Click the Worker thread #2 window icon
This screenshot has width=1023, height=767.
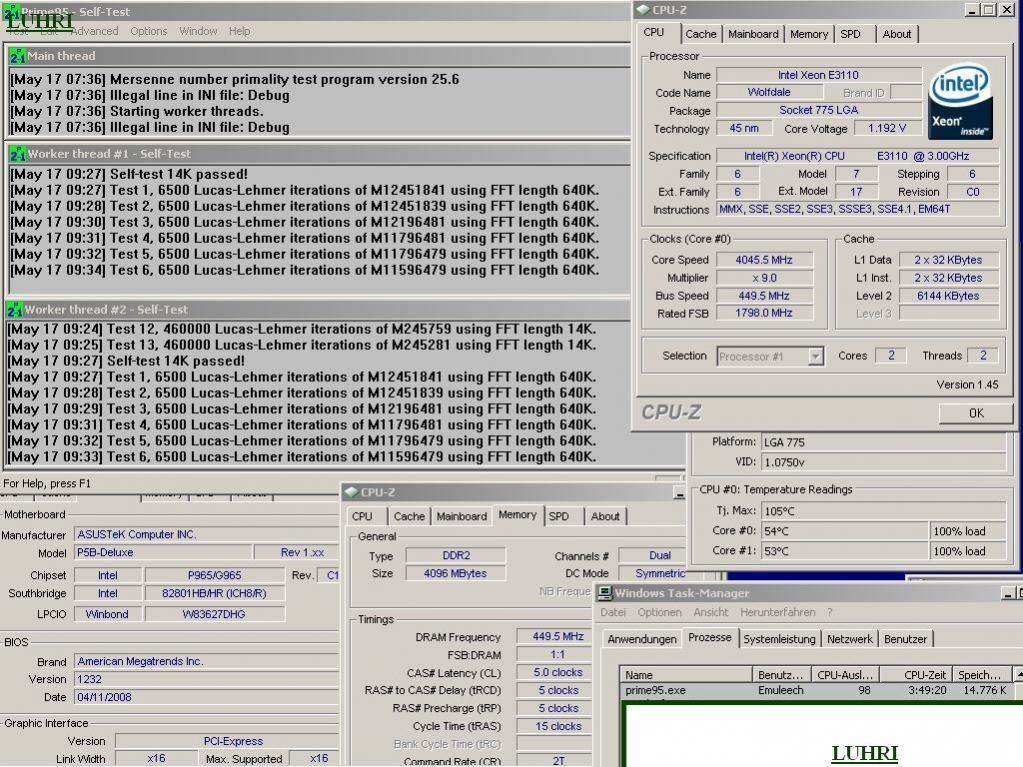point(14,310)
